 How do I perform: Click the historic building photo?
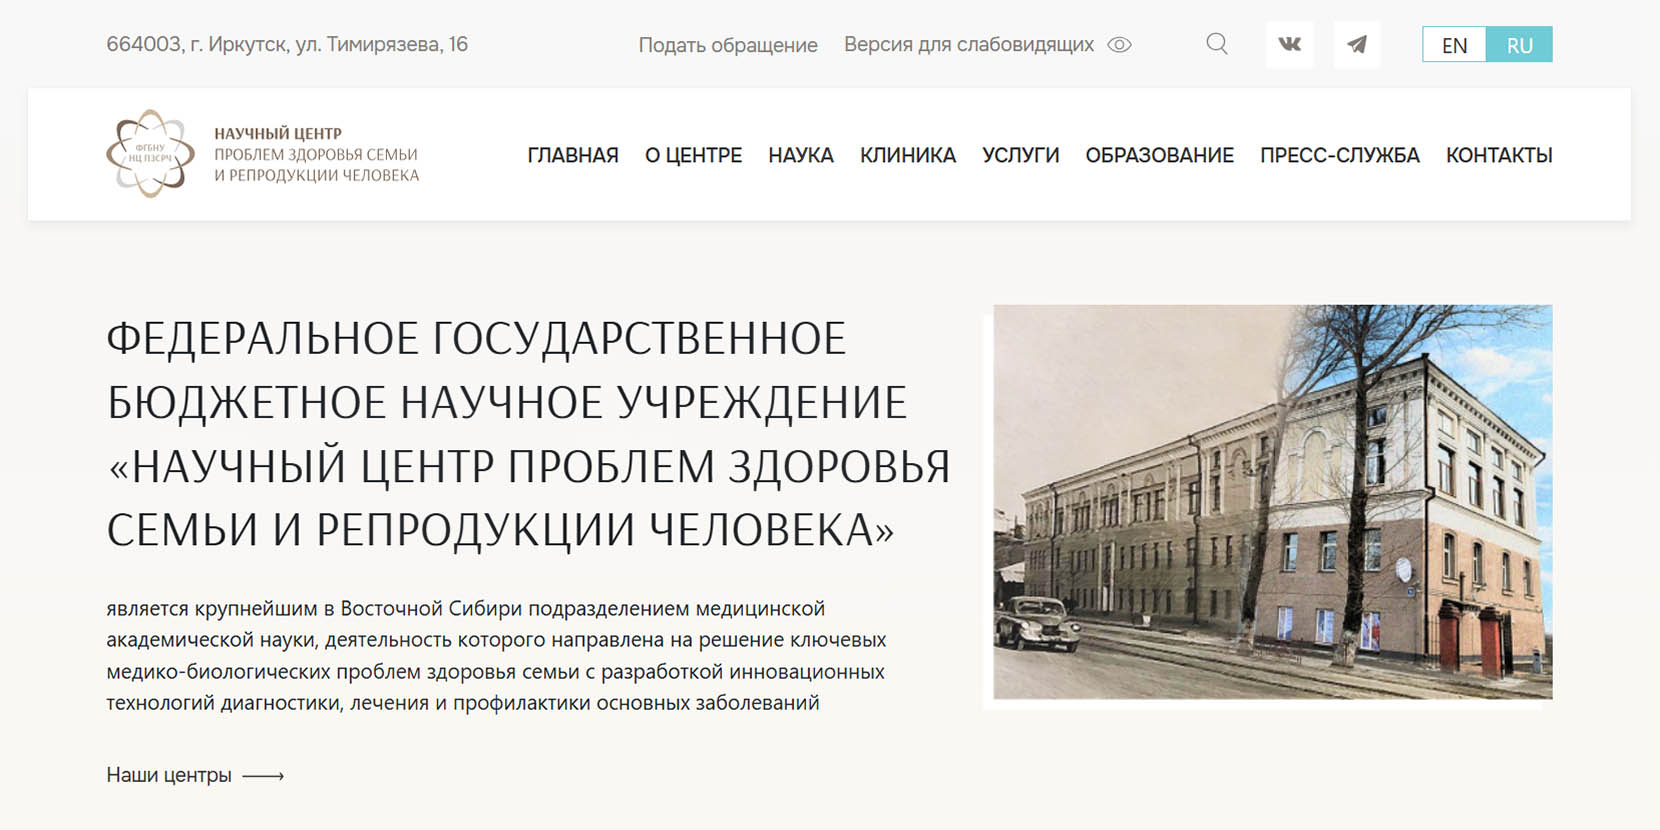pos(1272,502)
